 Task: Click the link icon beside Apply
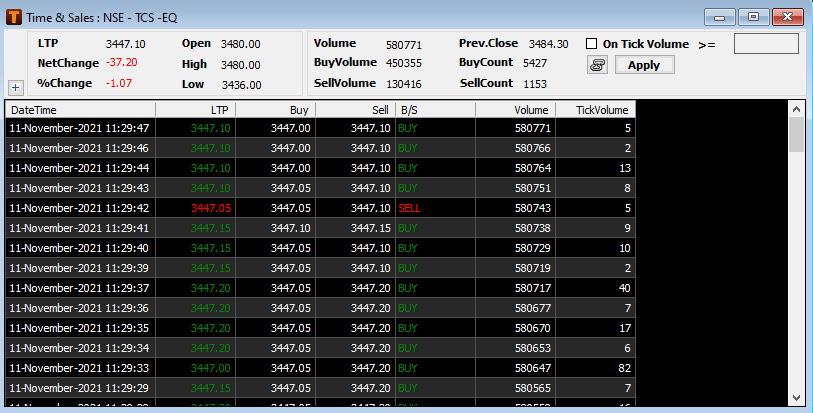click(597, 65)
